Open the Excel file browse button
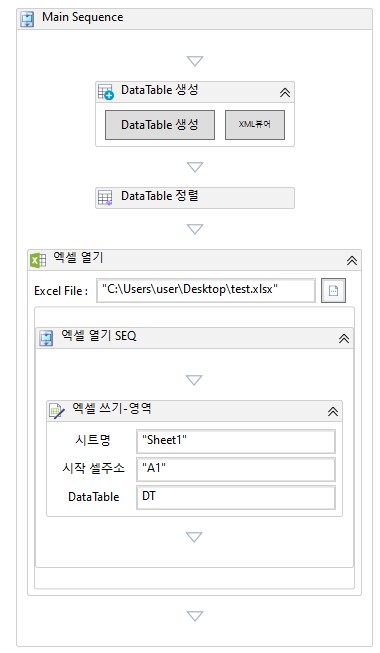 click(x=333, y=290)
